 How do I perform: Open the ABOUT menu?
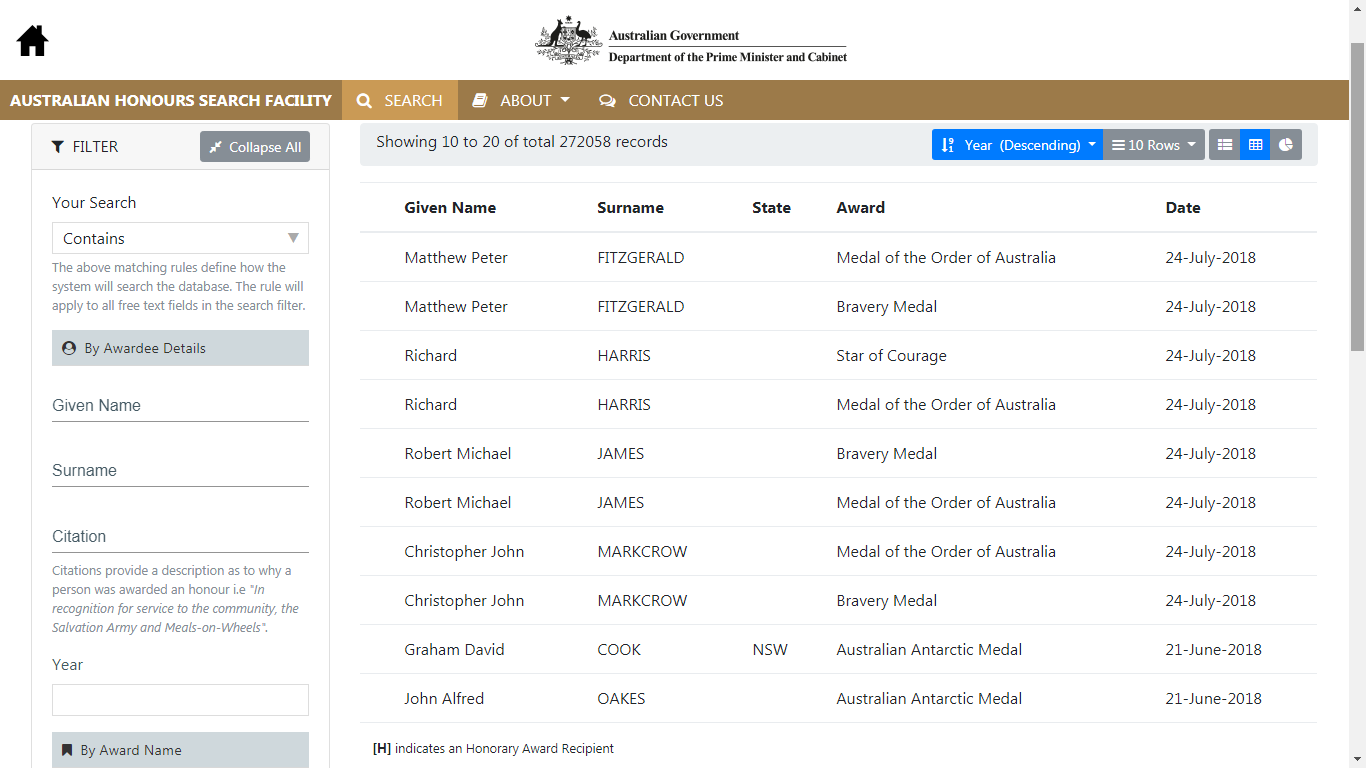[x=521, y=100]
